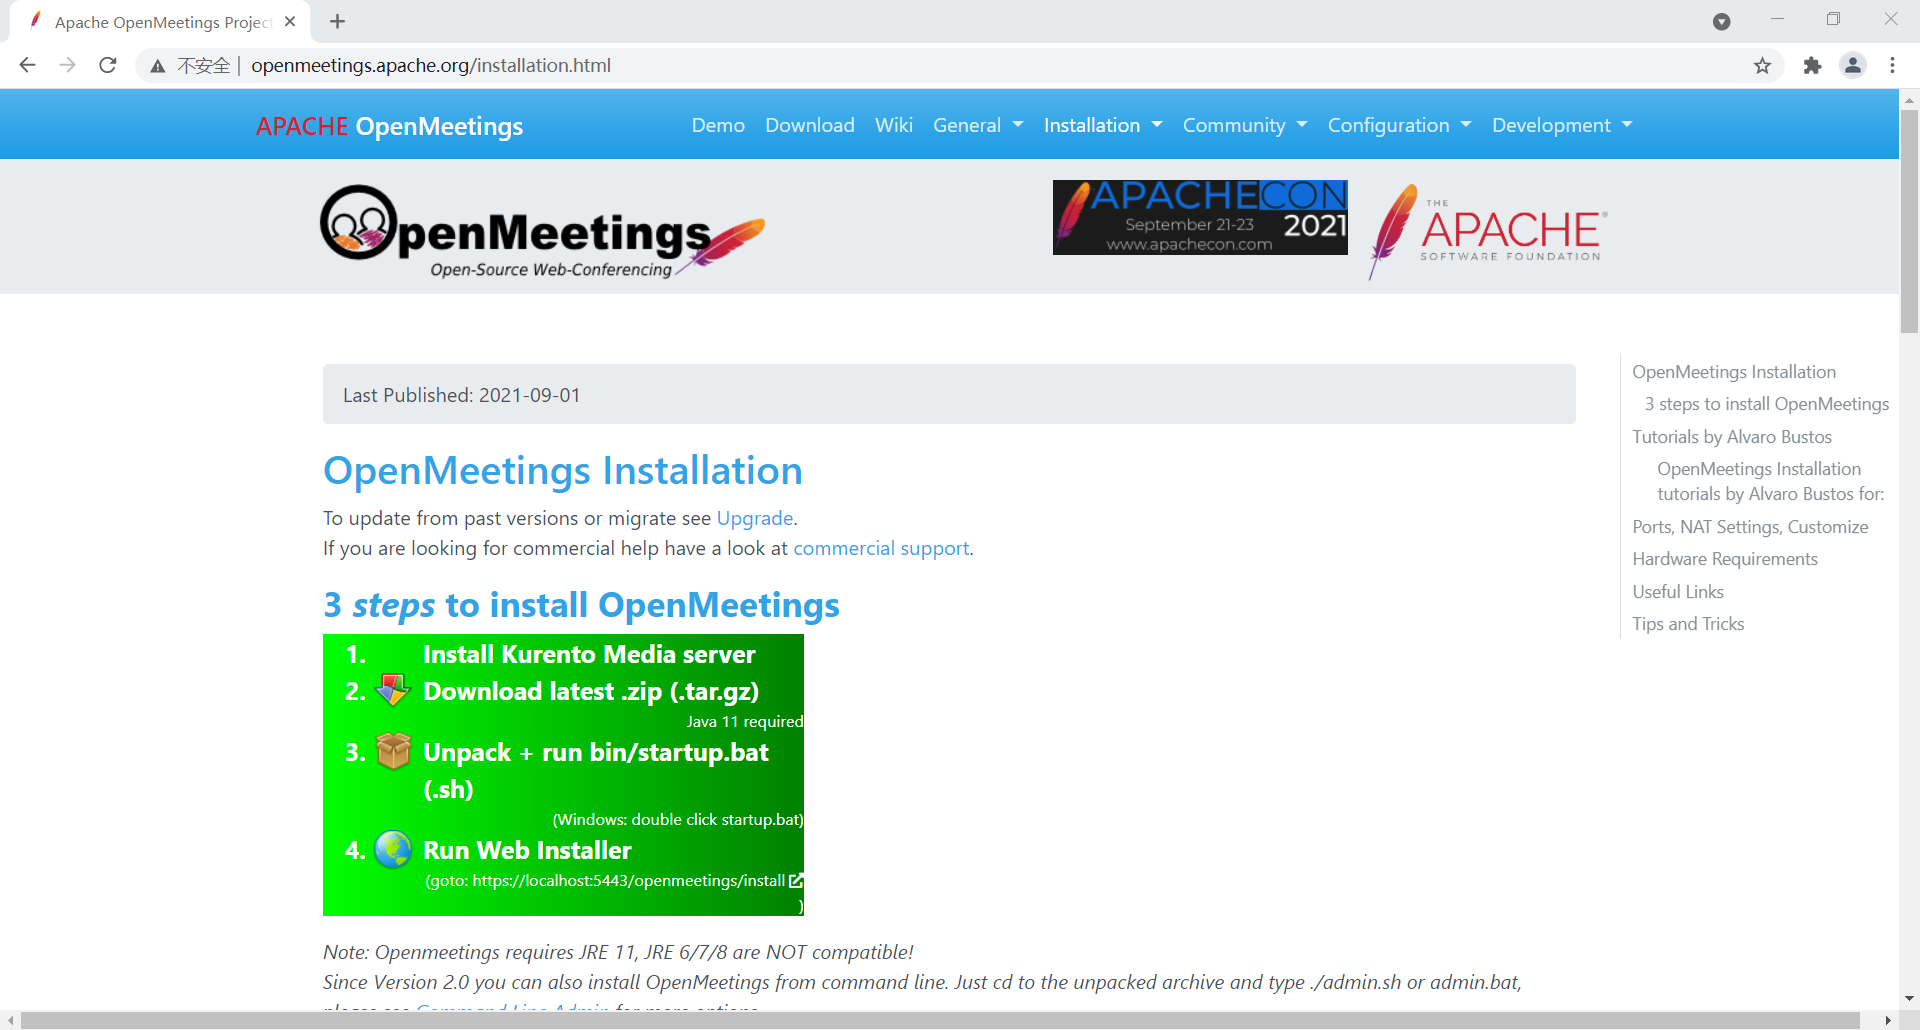Jump to Tutorials by Alvaro Bustos
Screen dimensions: 1920x1030
[1732, 437]
